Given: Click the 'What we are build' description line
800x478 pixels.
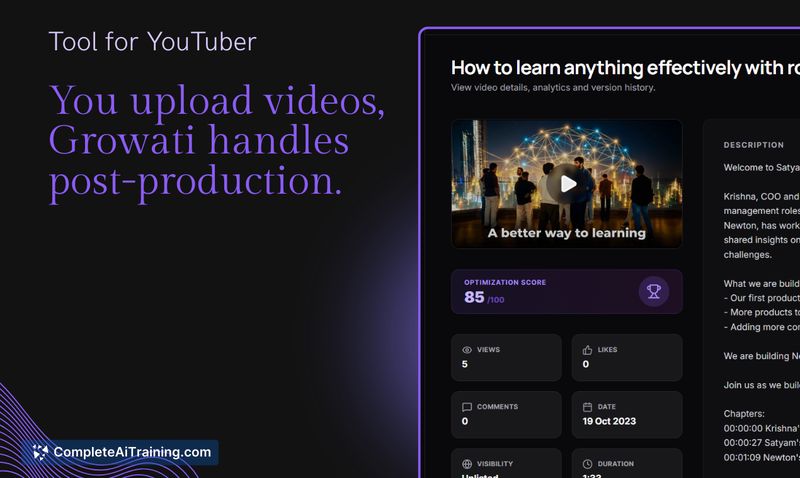Looking at the screenshot, I should [762, 284].
